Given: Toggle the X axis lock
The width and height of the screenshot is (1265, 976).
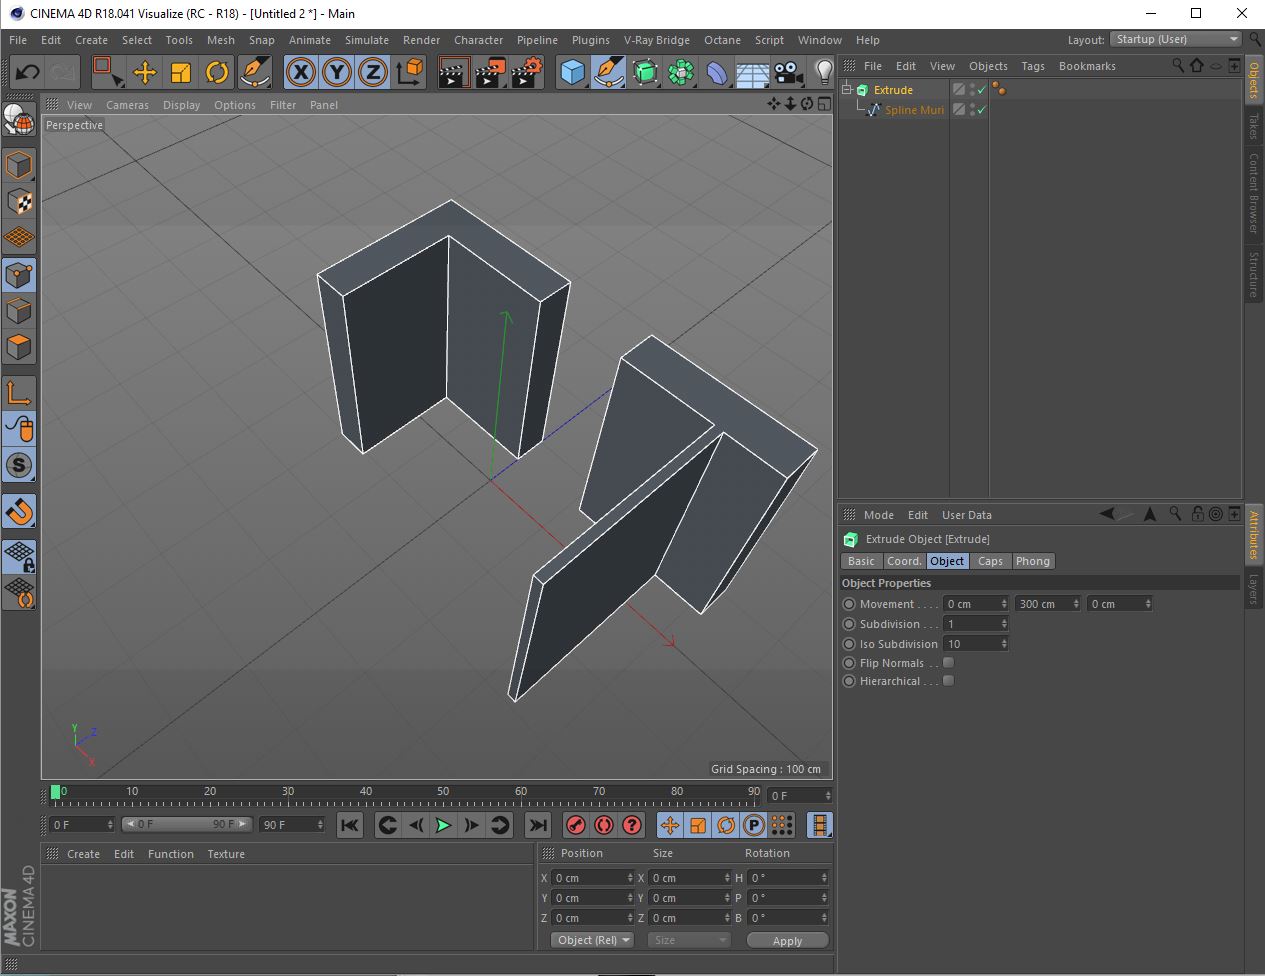Looking at the screenshot, I should pyautogui.click(x=301, y=72).
